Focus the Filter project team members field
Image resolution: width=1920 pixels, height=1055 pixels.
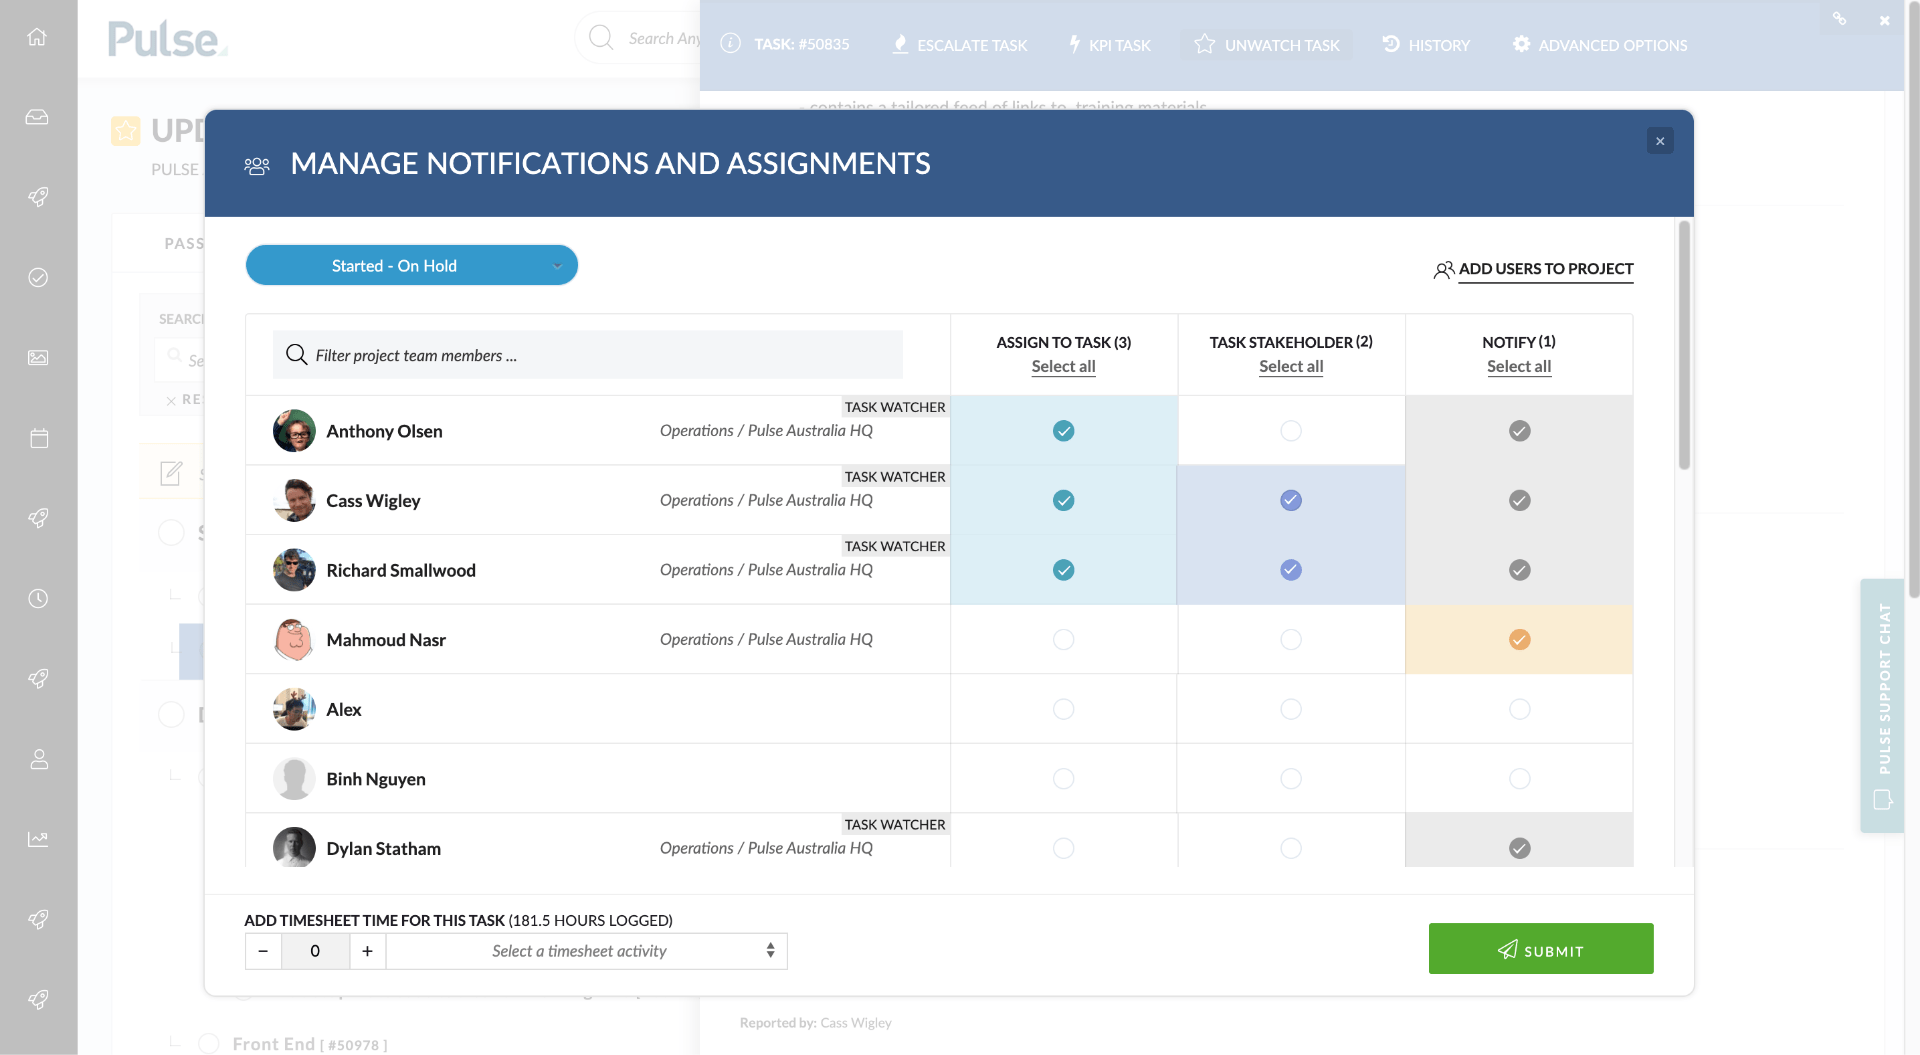588,355
